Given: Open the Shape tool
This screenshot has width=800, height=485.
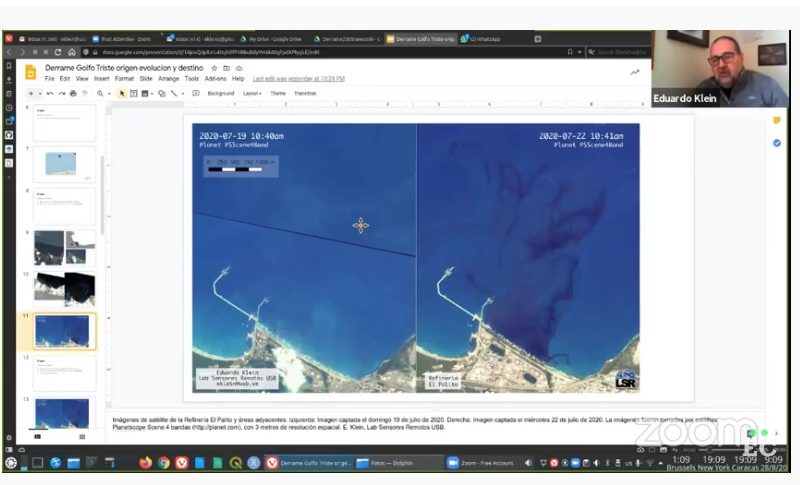Looking at the screenshot, I should click(161, 93).
